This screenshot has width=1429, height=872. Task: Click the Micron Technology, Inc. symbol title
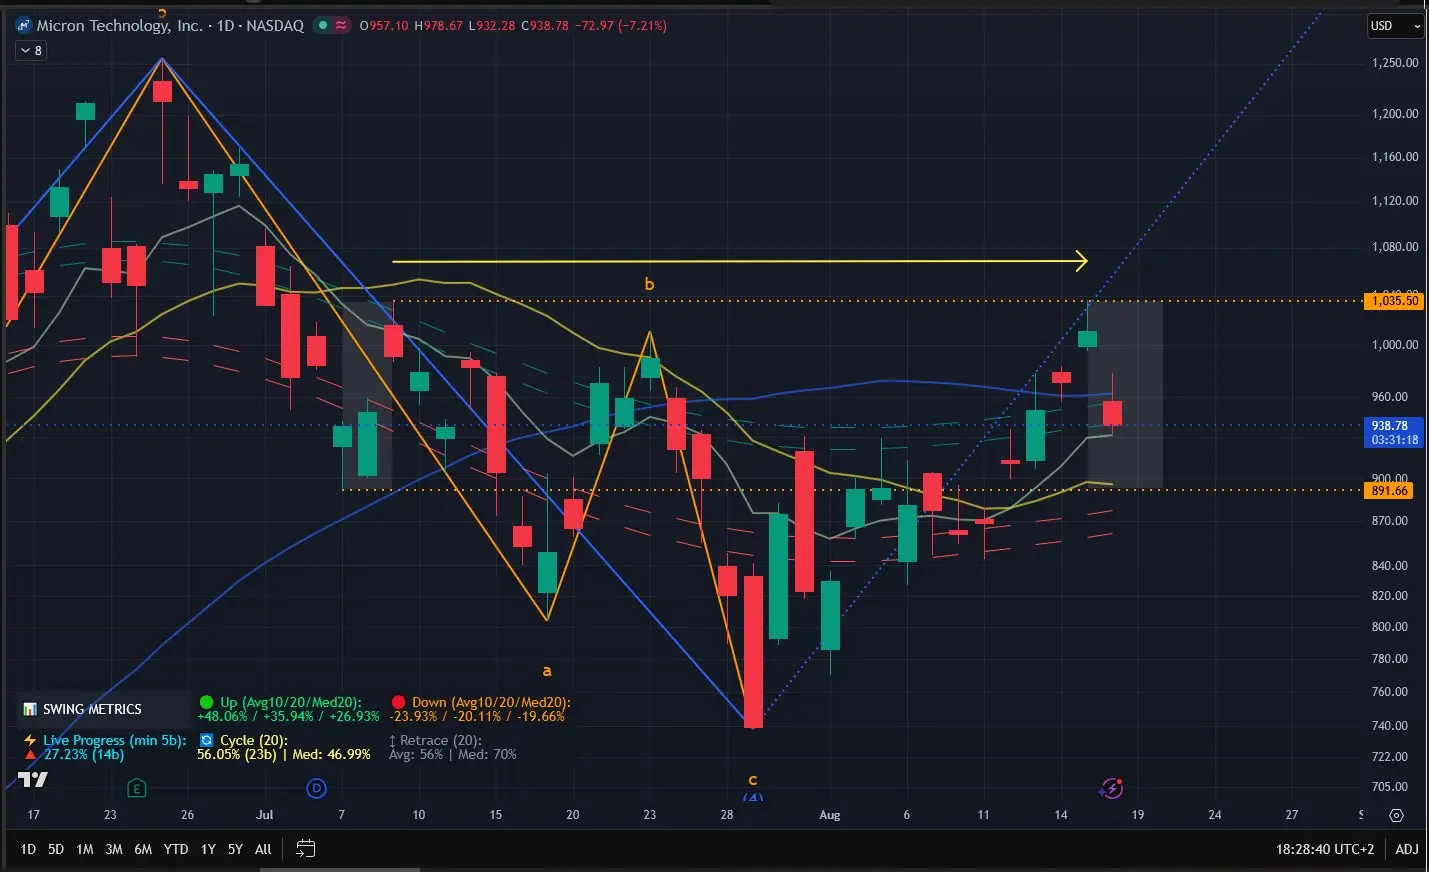119,25
